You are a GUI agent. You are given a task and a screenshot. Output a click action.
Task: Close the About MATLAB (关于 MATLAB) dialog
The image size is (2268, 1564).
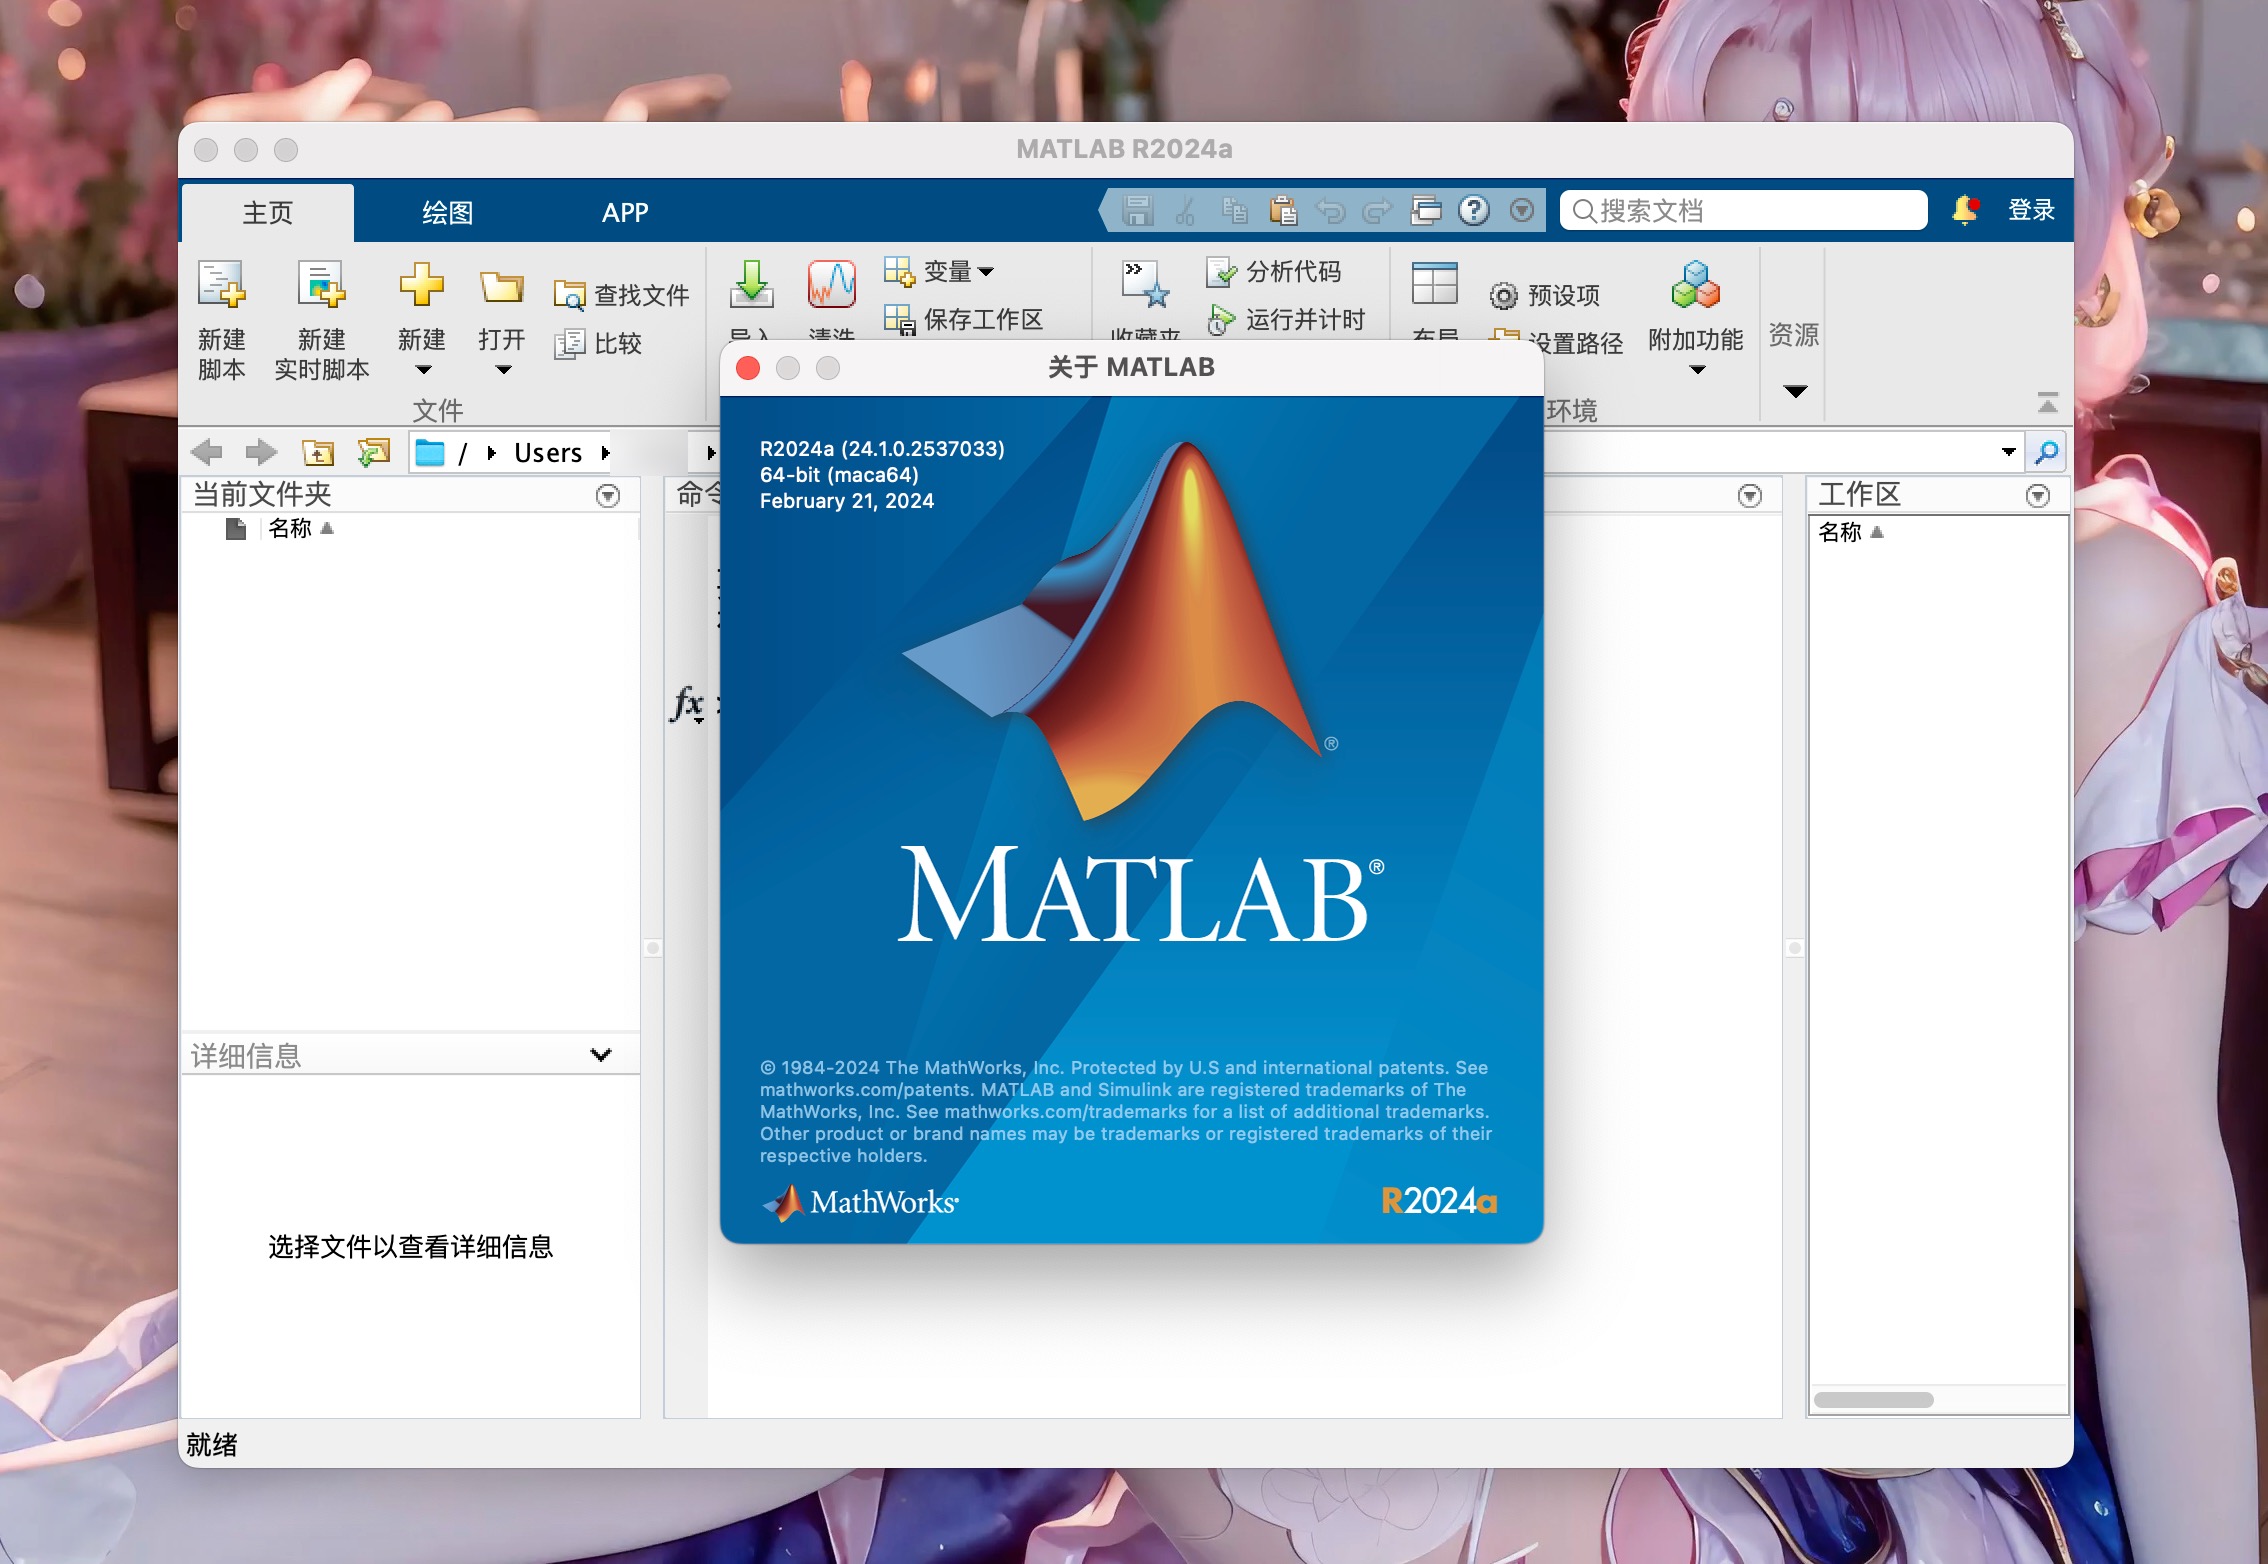(x=748, y=368)
